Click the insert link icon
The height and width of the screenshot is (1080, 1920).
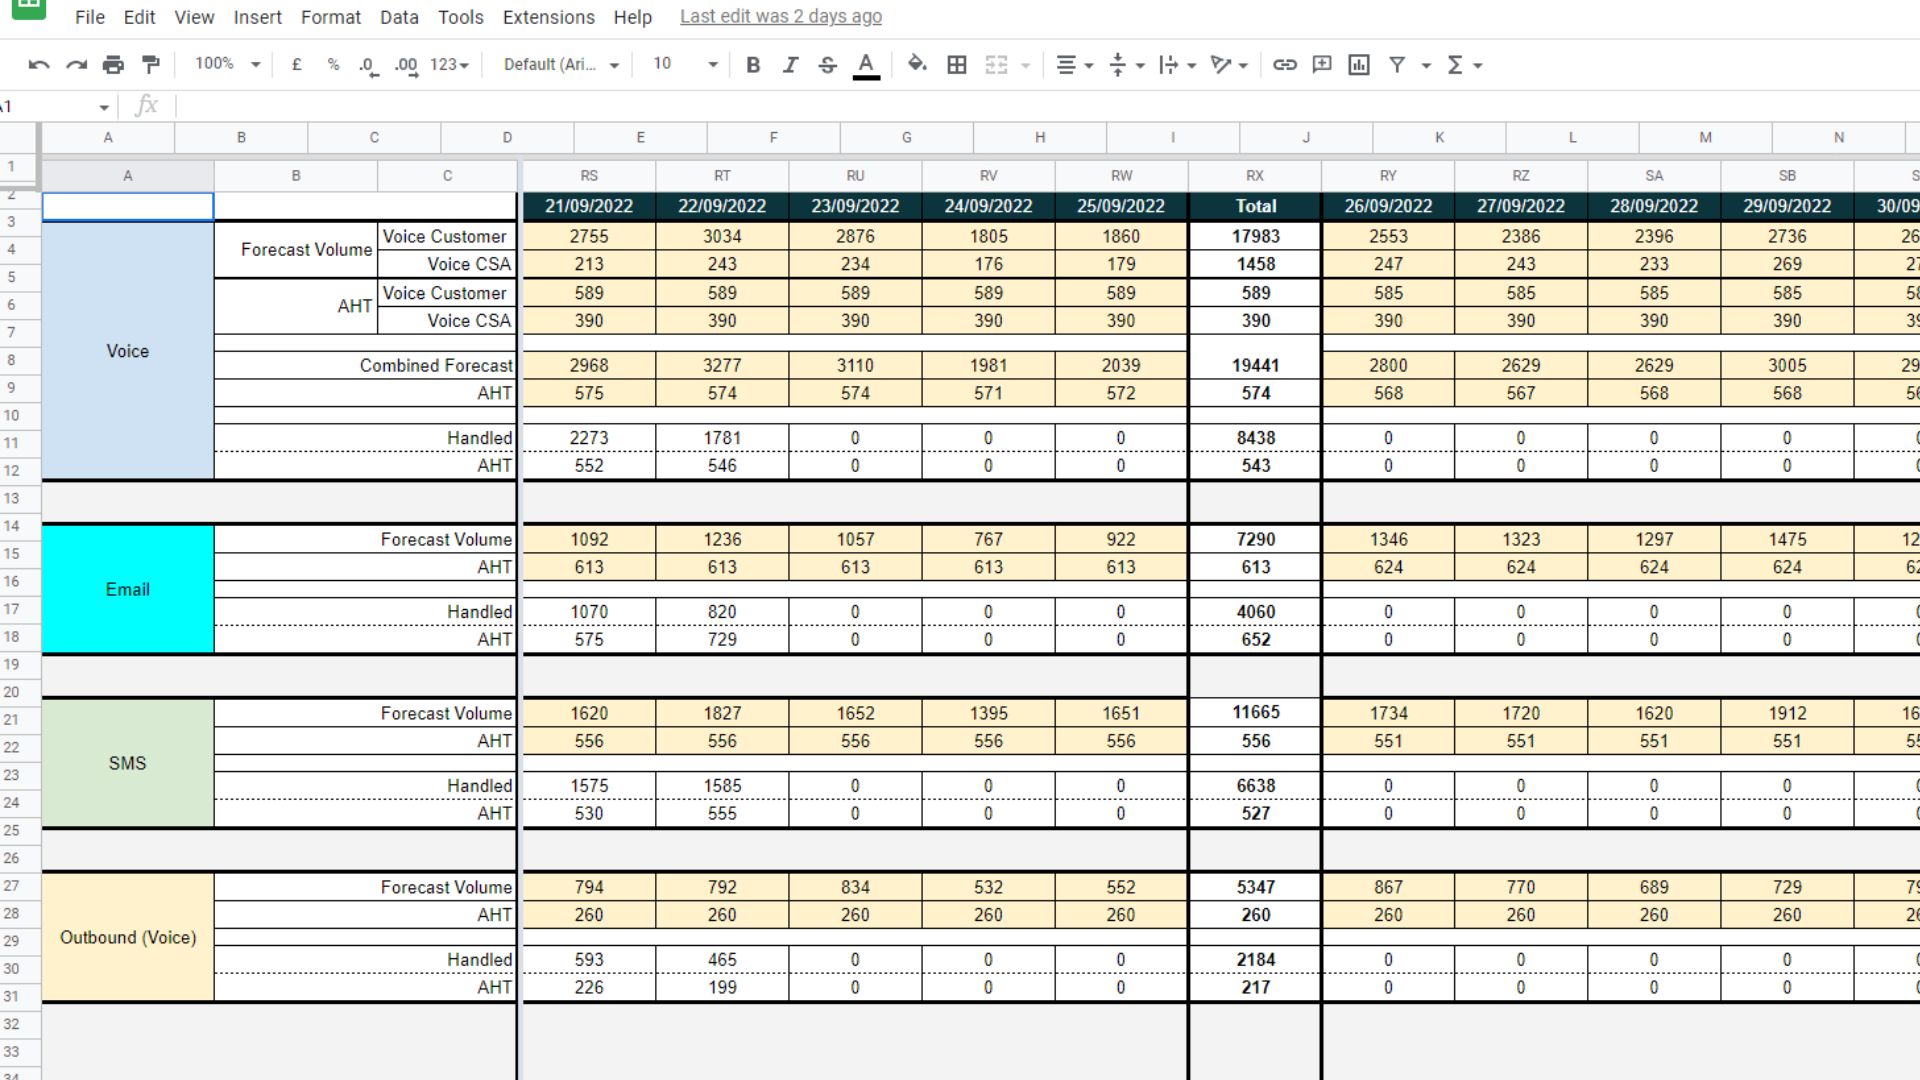(1284, 65)
